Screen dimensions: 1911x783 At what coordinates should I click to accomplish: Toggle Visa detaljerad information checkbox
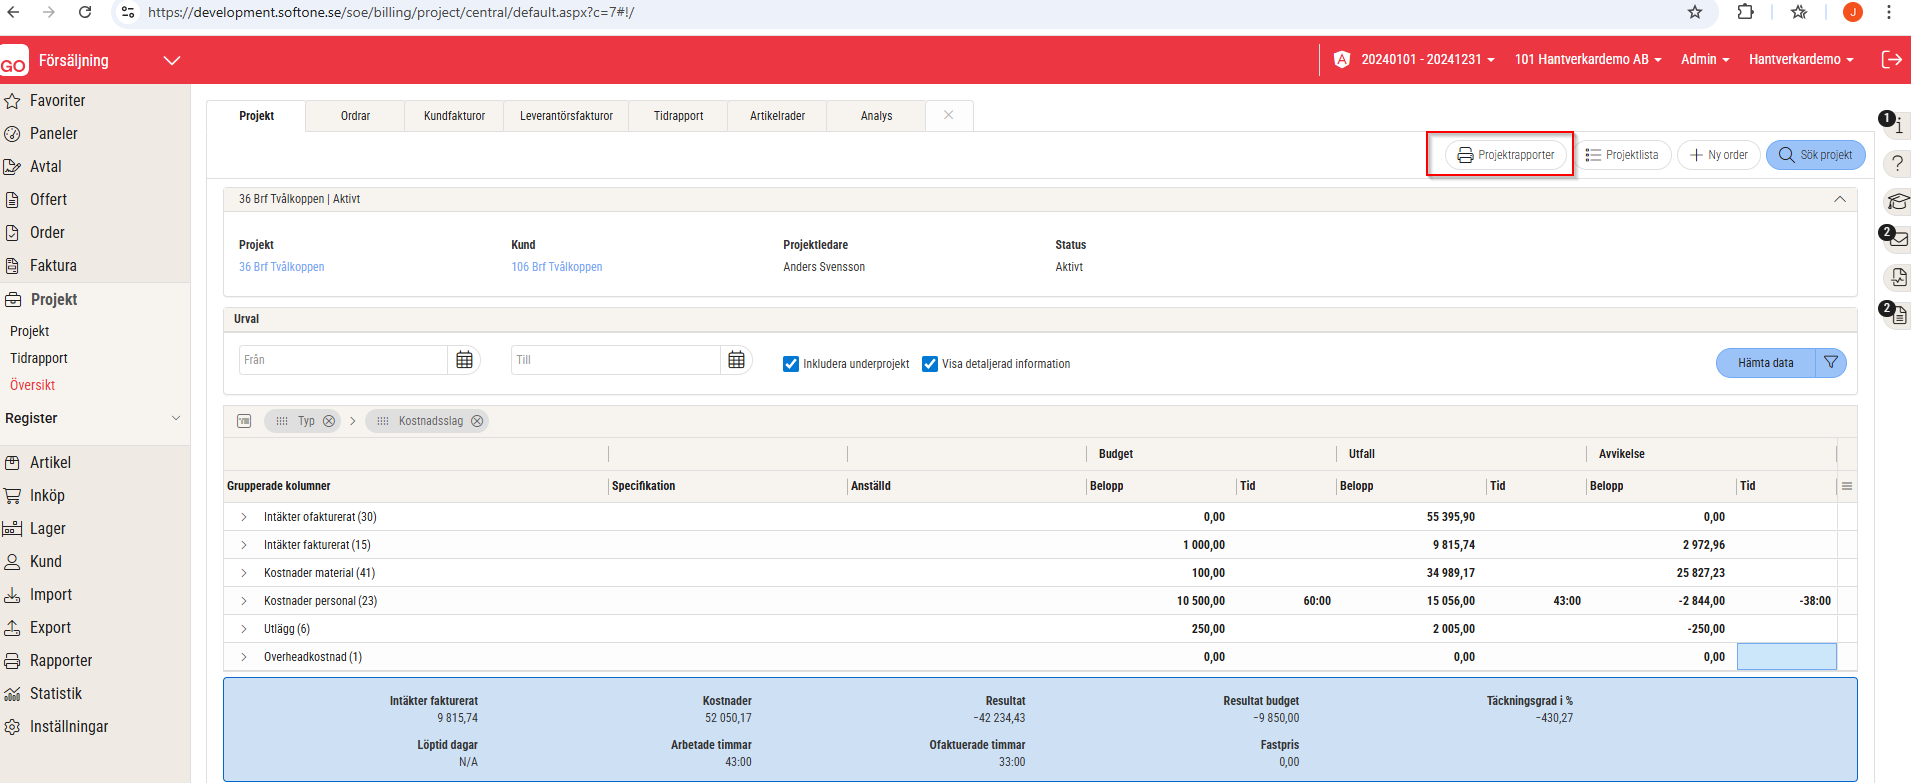click(930, 364)
